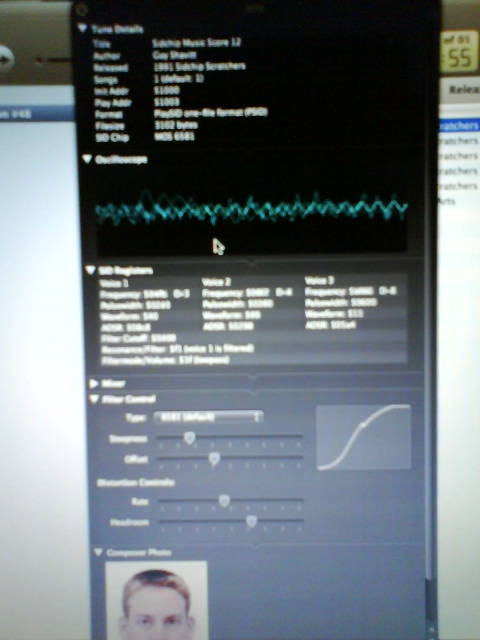Click the Resonance/Filter line in SID Registers
Viewport: 480px width, 640px height.
point(177,349)
